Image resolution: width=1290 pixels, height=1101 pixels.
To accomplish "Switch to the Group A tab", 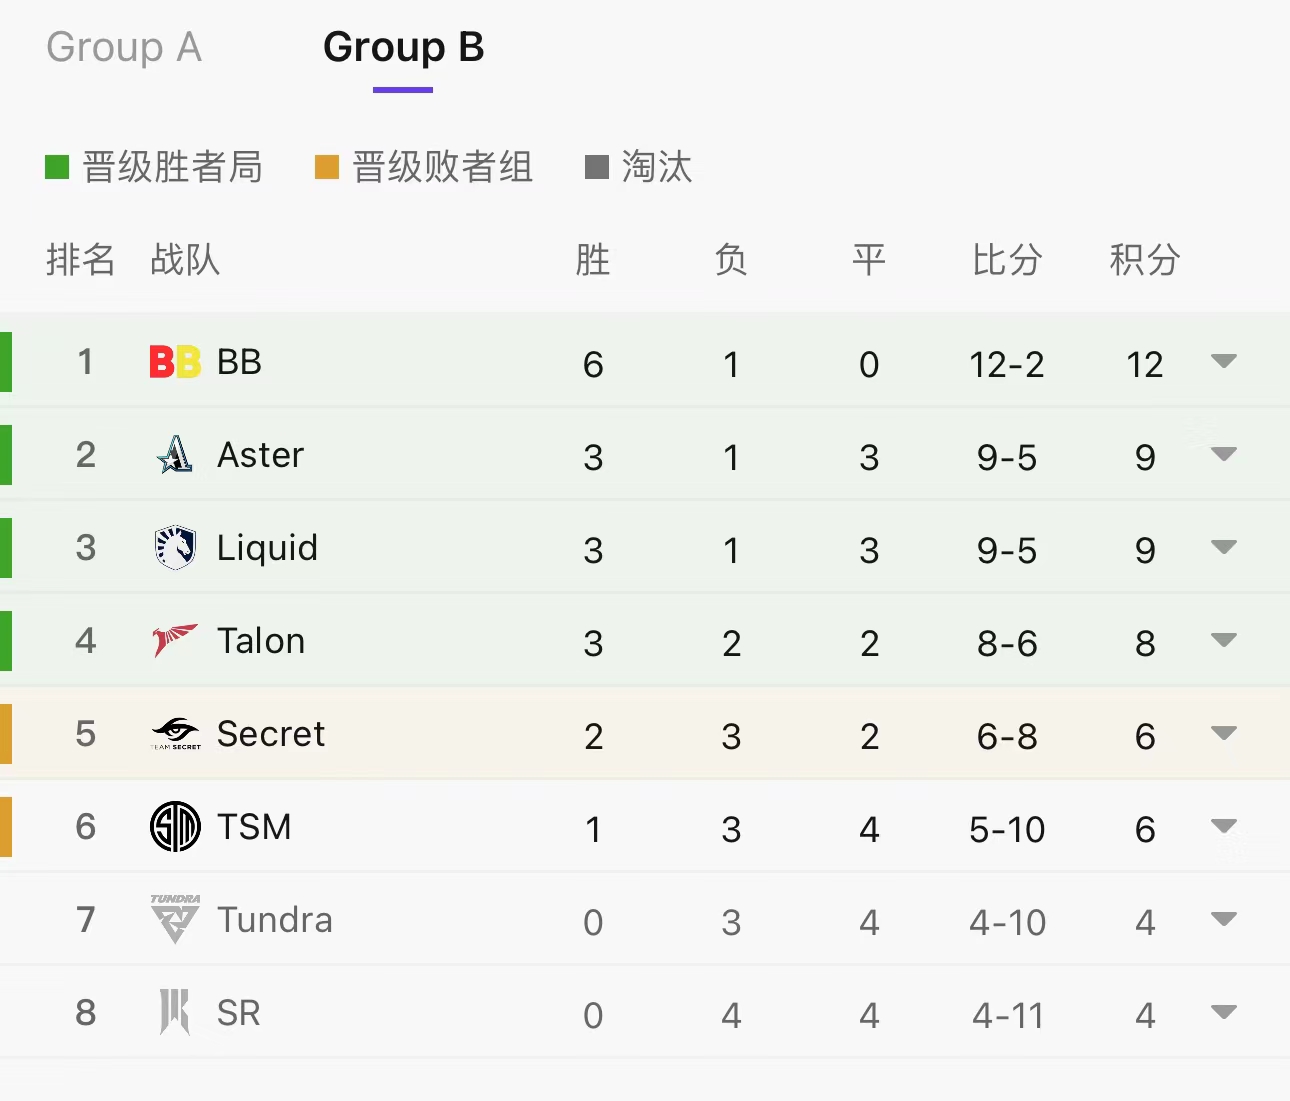I will pos(124,47).
